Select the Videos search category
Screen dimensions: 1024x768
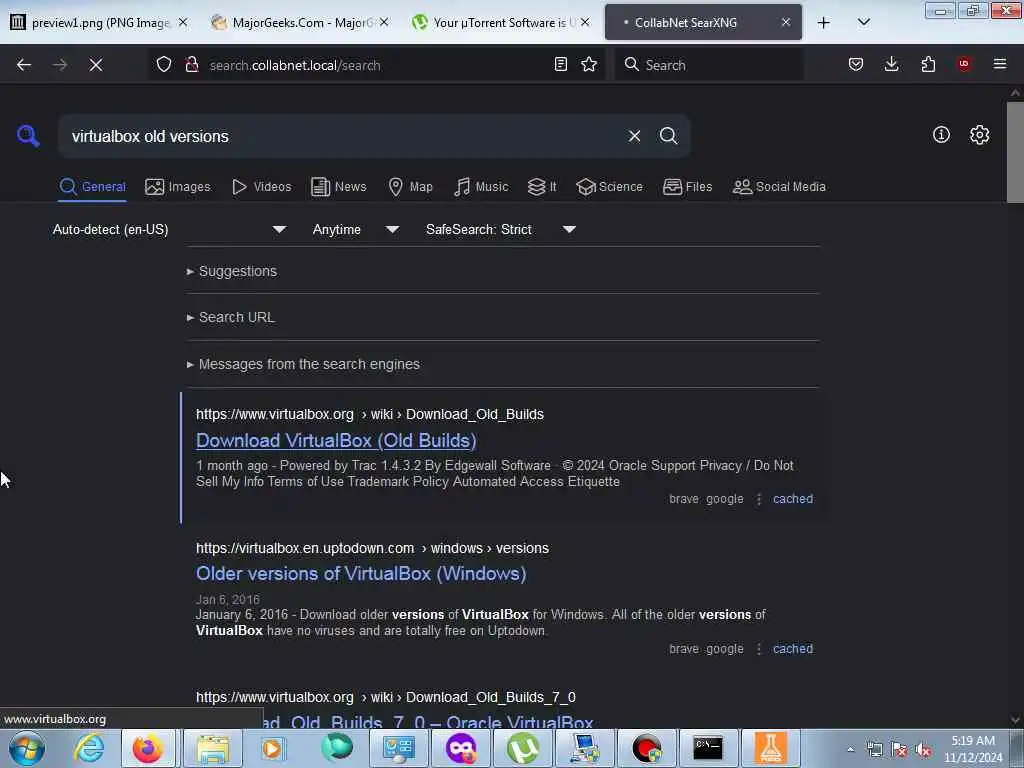pyautogui.click(x=261, y=187)
